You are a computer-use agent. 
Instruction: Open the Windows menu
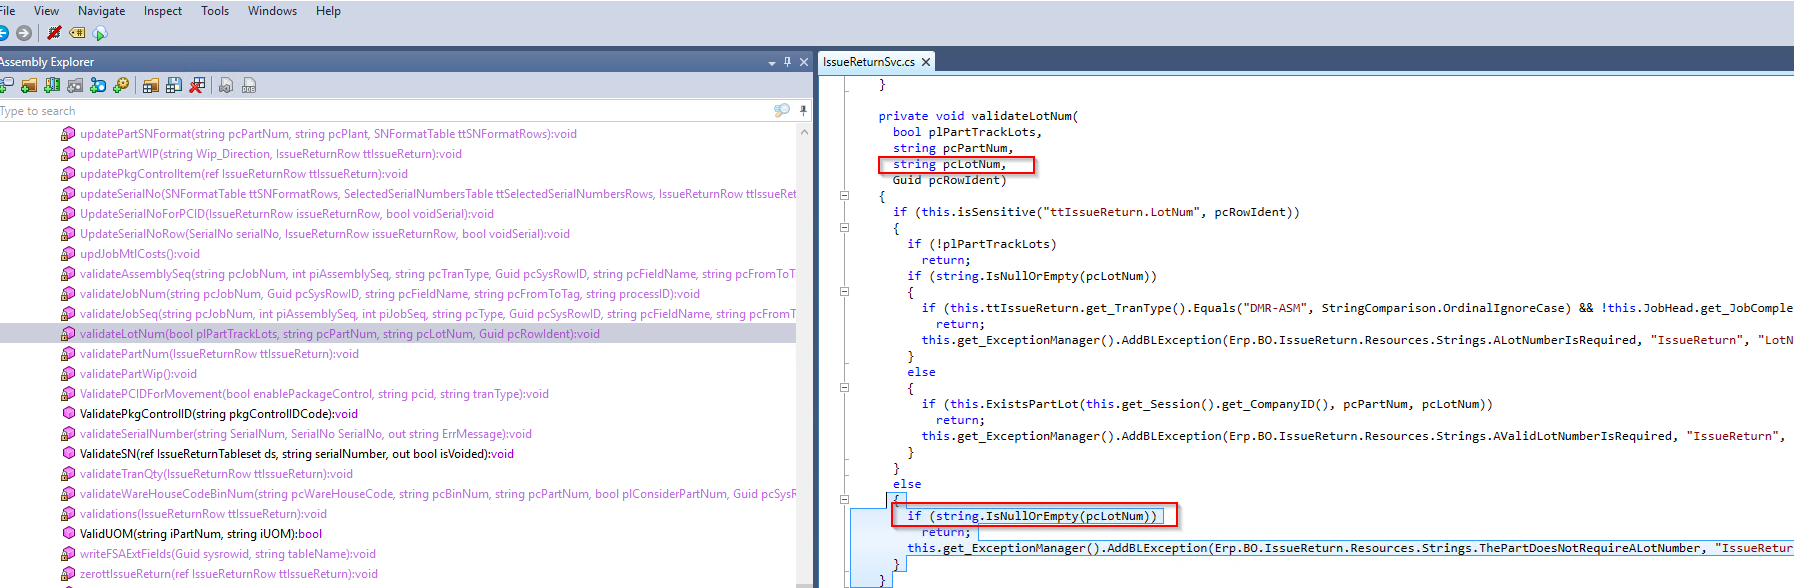coord(272,11)
